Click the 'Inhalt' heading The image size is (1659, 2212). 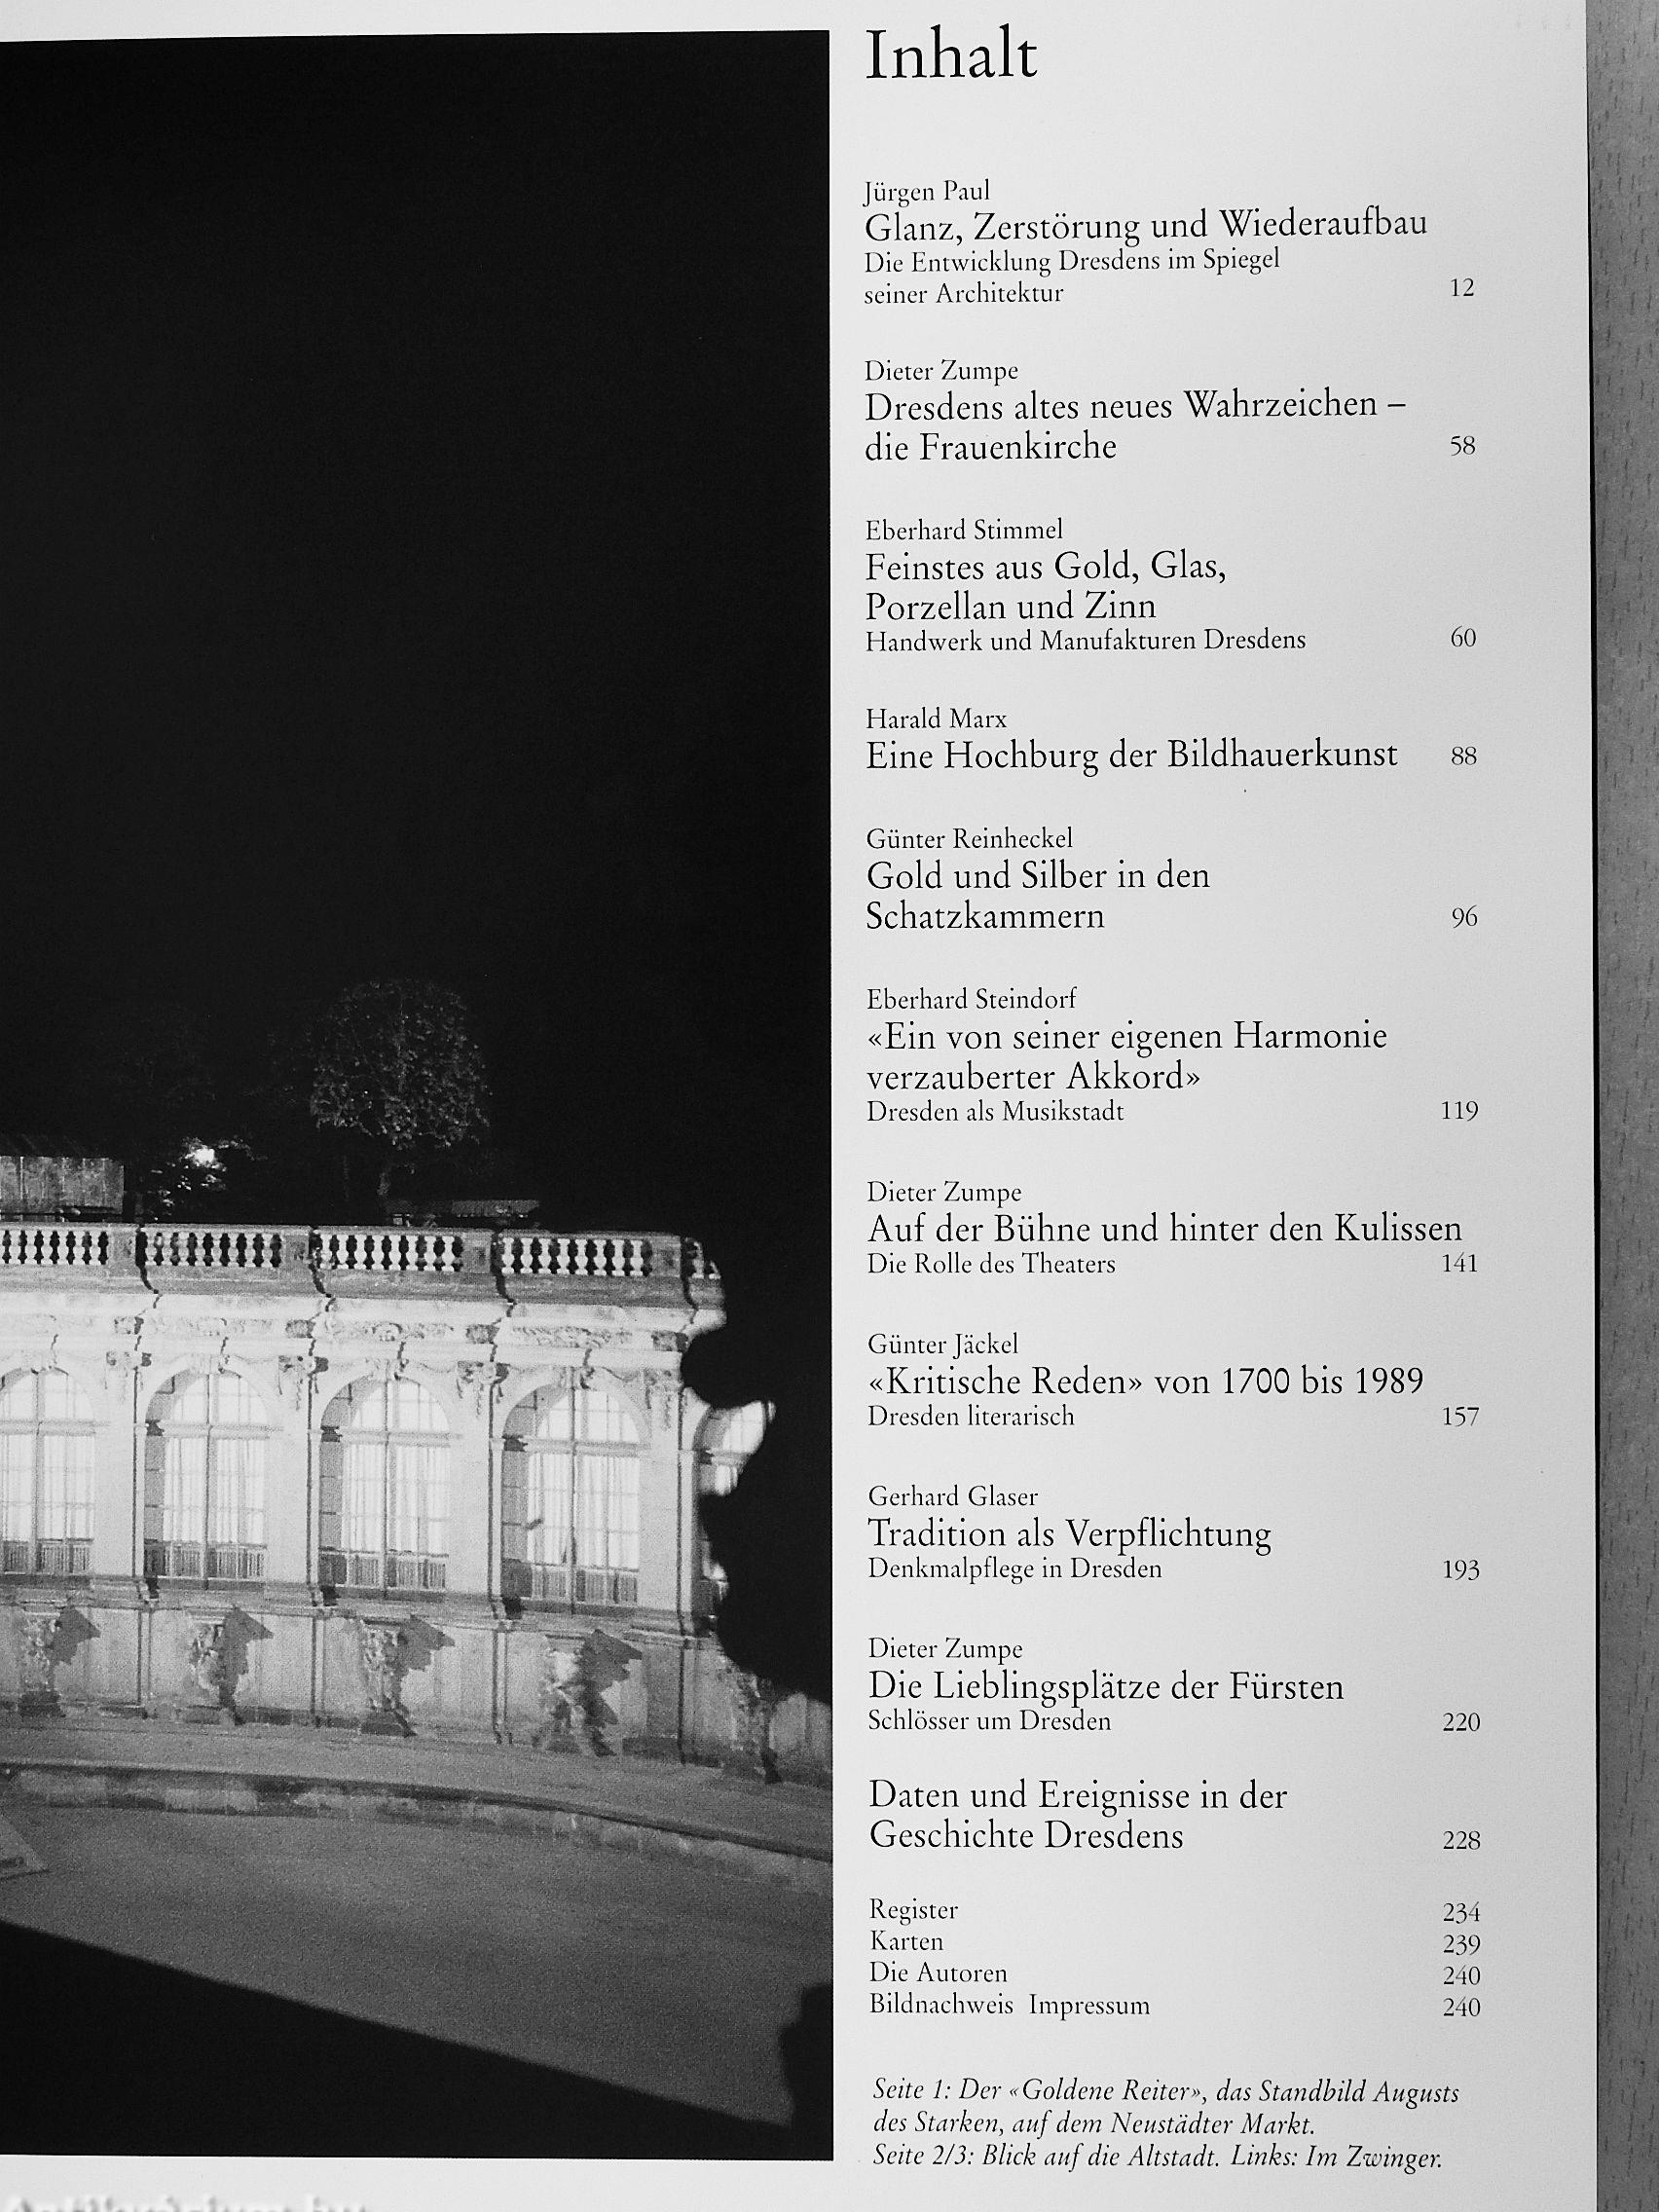[950, 58]
